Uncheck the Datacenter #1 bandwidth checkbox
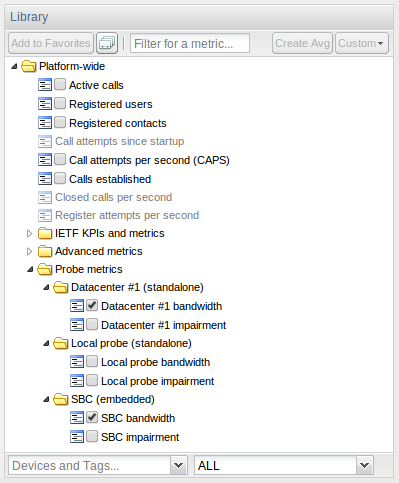399x483 pixels. pyautogui.click(x=92, y=305)
